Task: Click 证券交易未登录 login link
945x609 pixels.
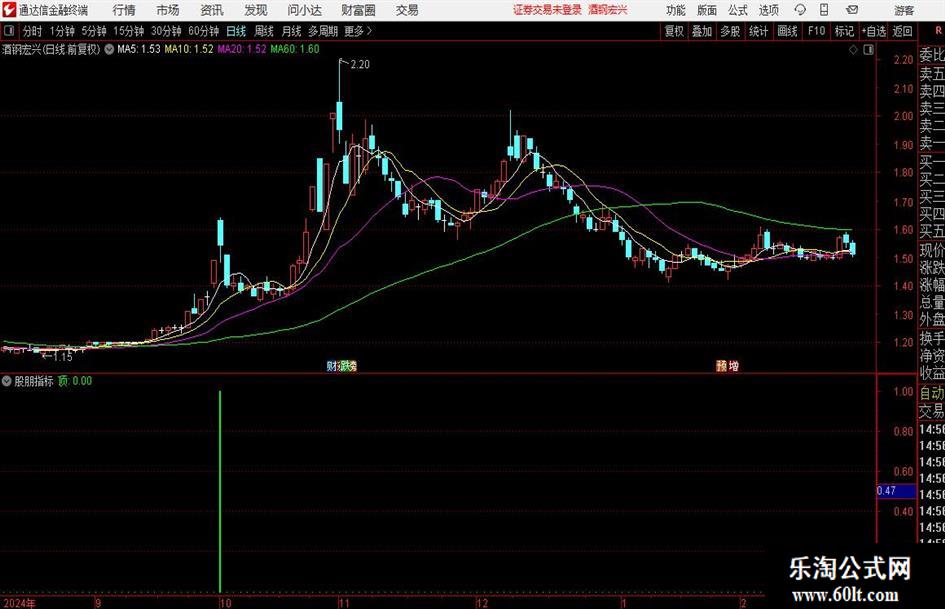Action: 547,10
